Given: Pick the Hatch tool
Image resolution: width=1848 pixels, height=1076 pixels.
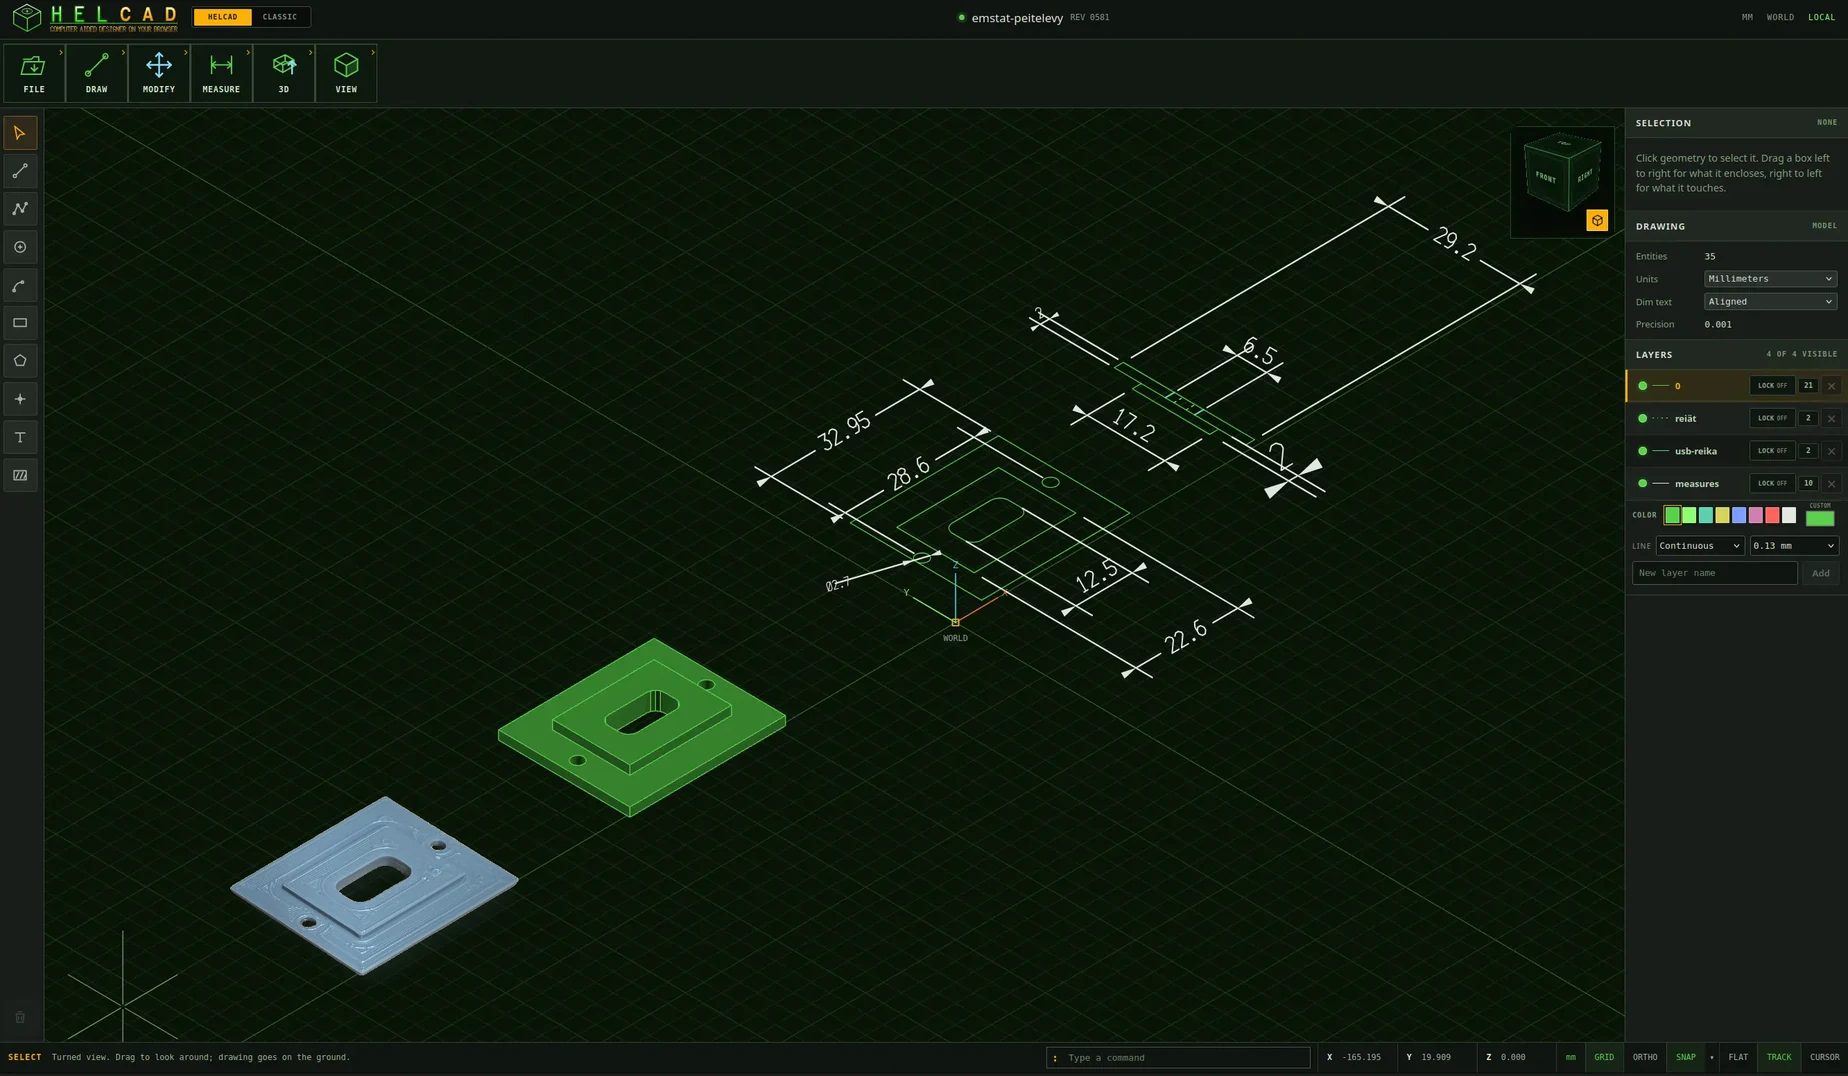Looking at the screenshot, I should tap(20, 475).
